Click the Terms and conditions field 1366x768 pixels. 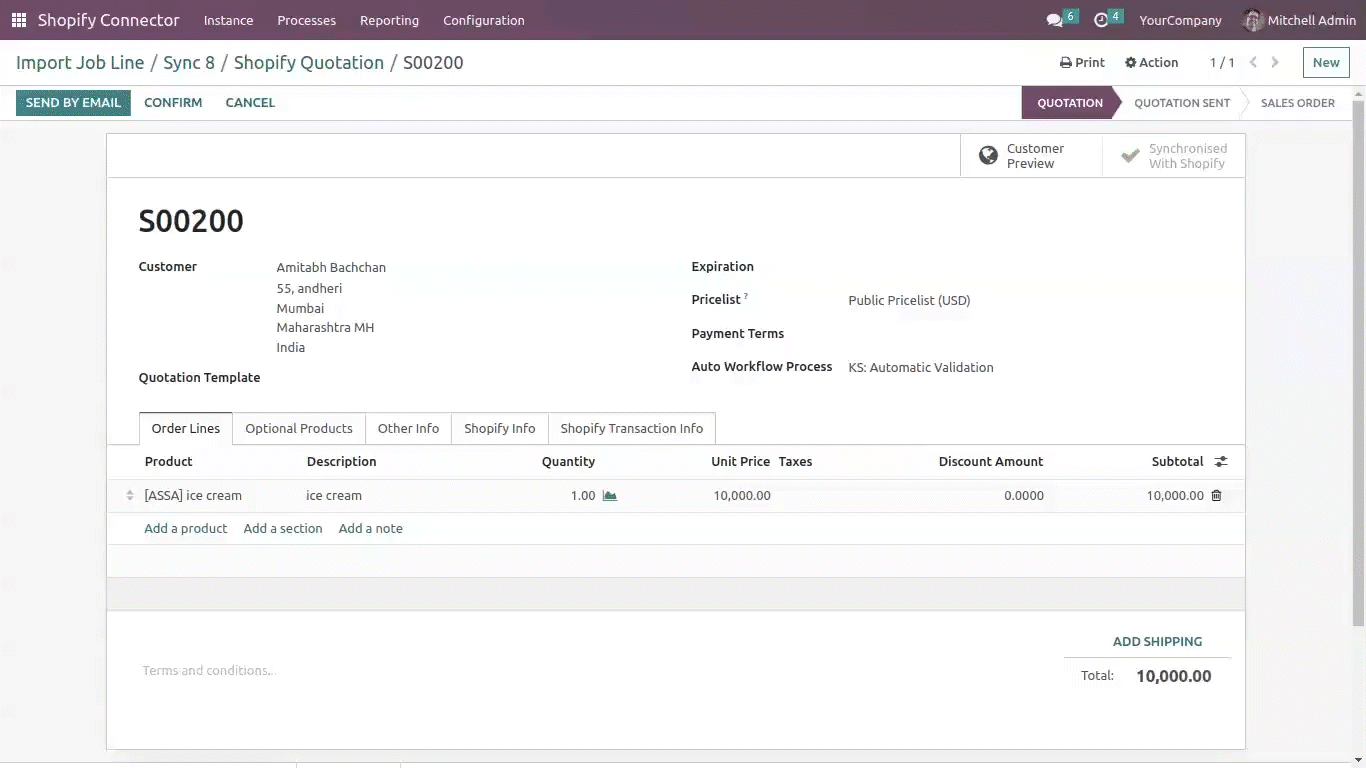pos(208,671)
